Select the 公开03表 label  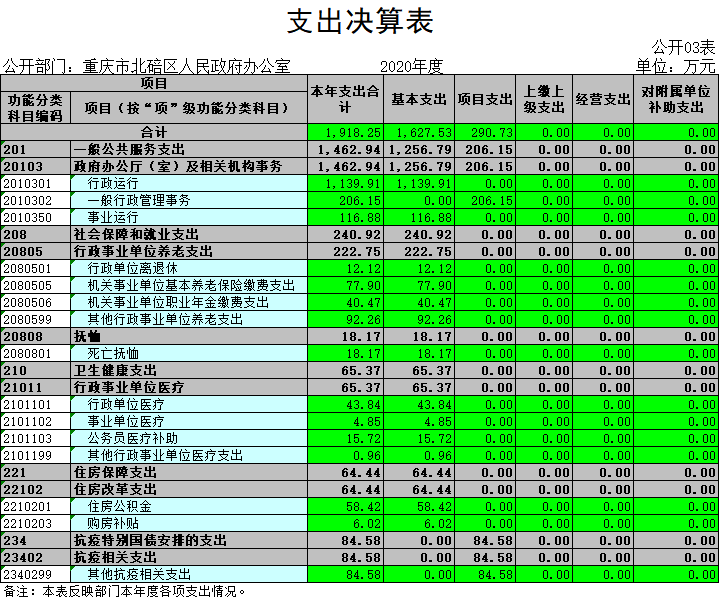(683, 47)
